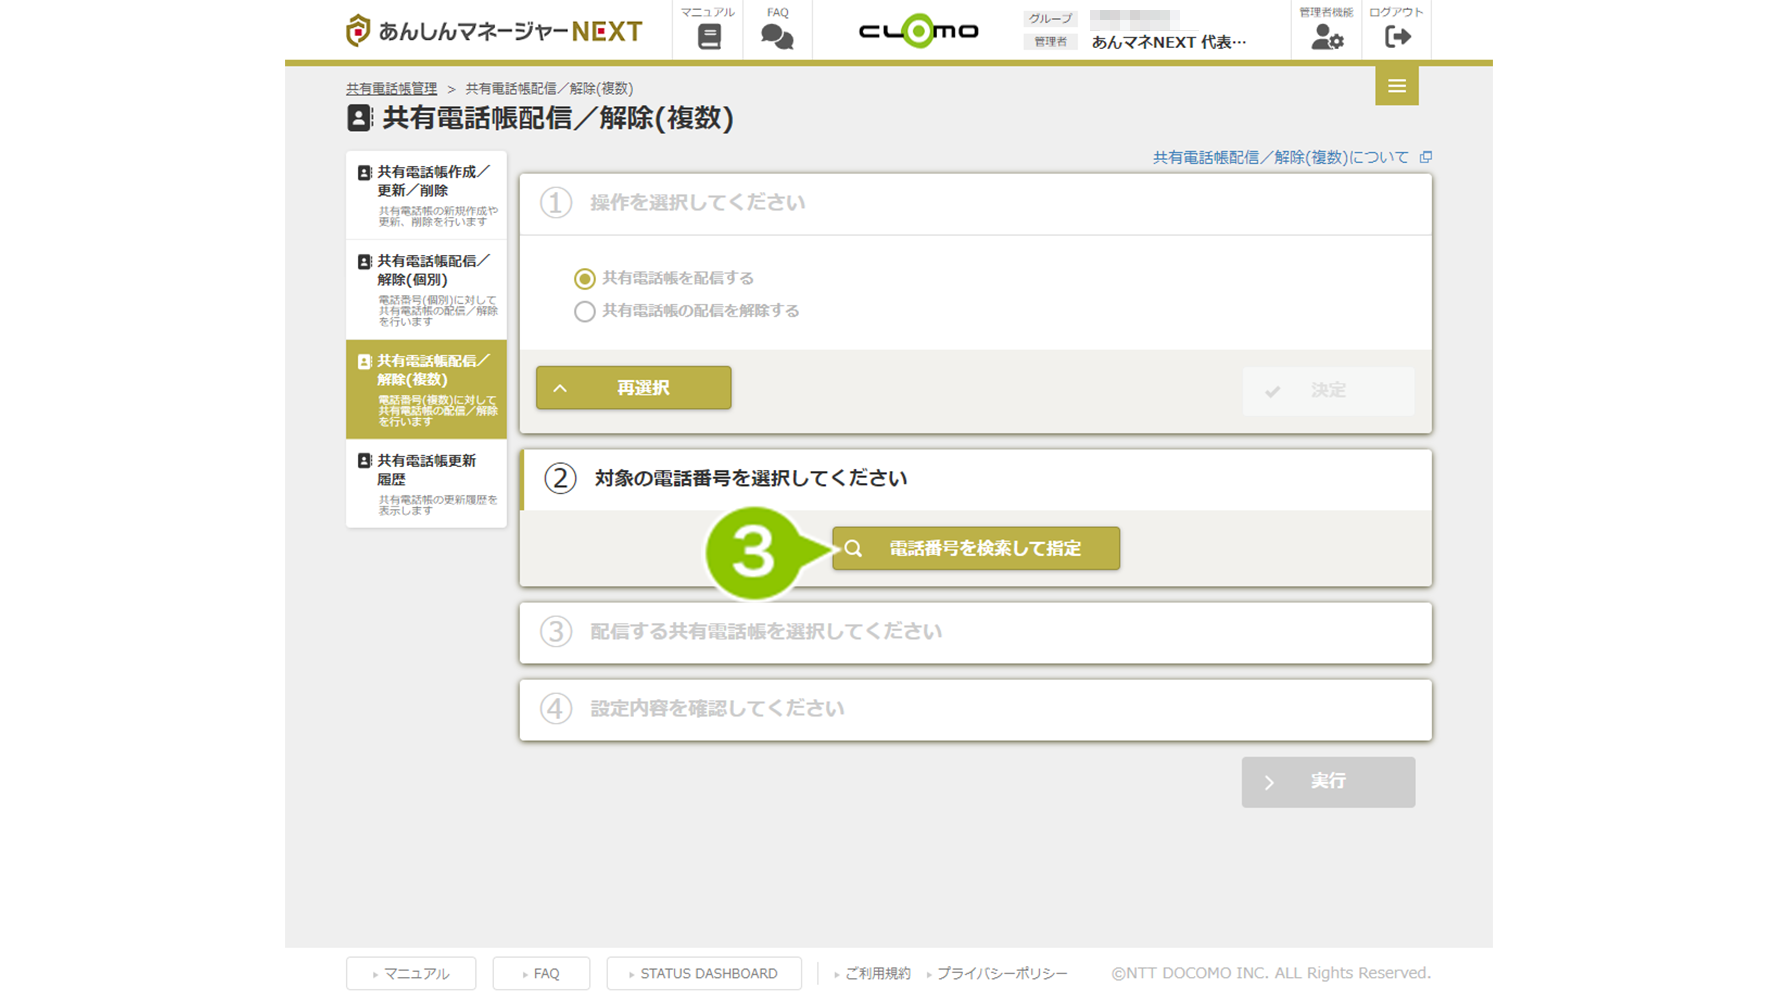This screenshot has height=1000, width=1778.
Task: Click 共有電話帳管理 breadcrumb link
Action: [391, 89]
